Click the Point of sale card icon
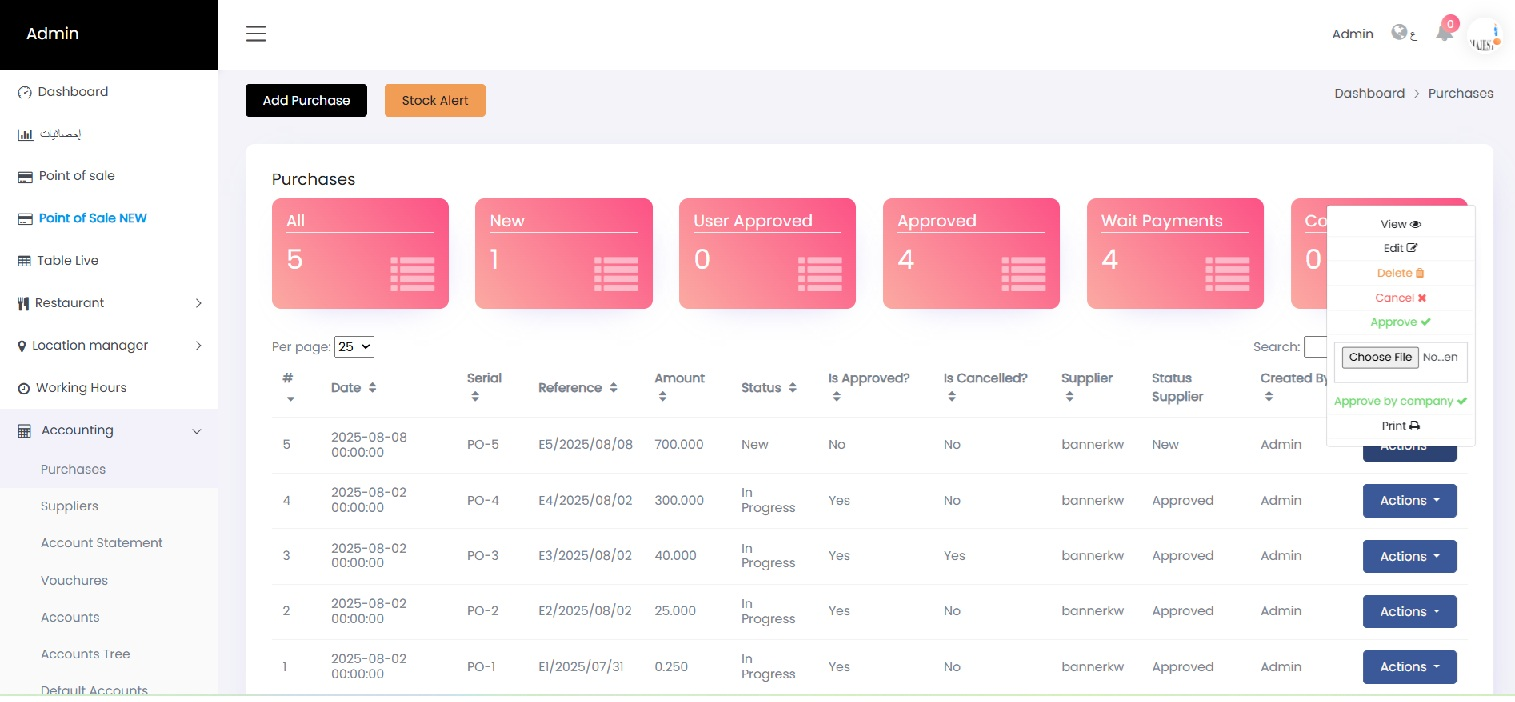The image size is (1515, 702). [25, 177]
